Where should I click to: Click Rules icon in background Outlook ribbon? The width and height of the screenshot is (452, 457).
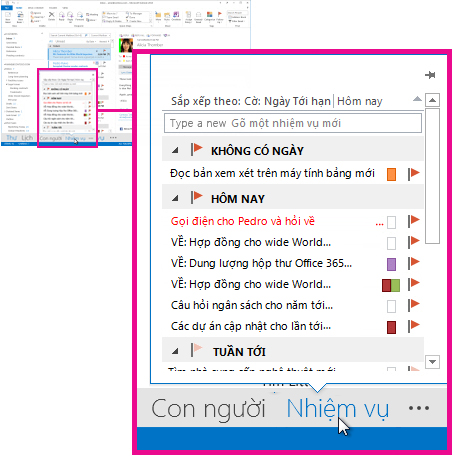(167, 16)
